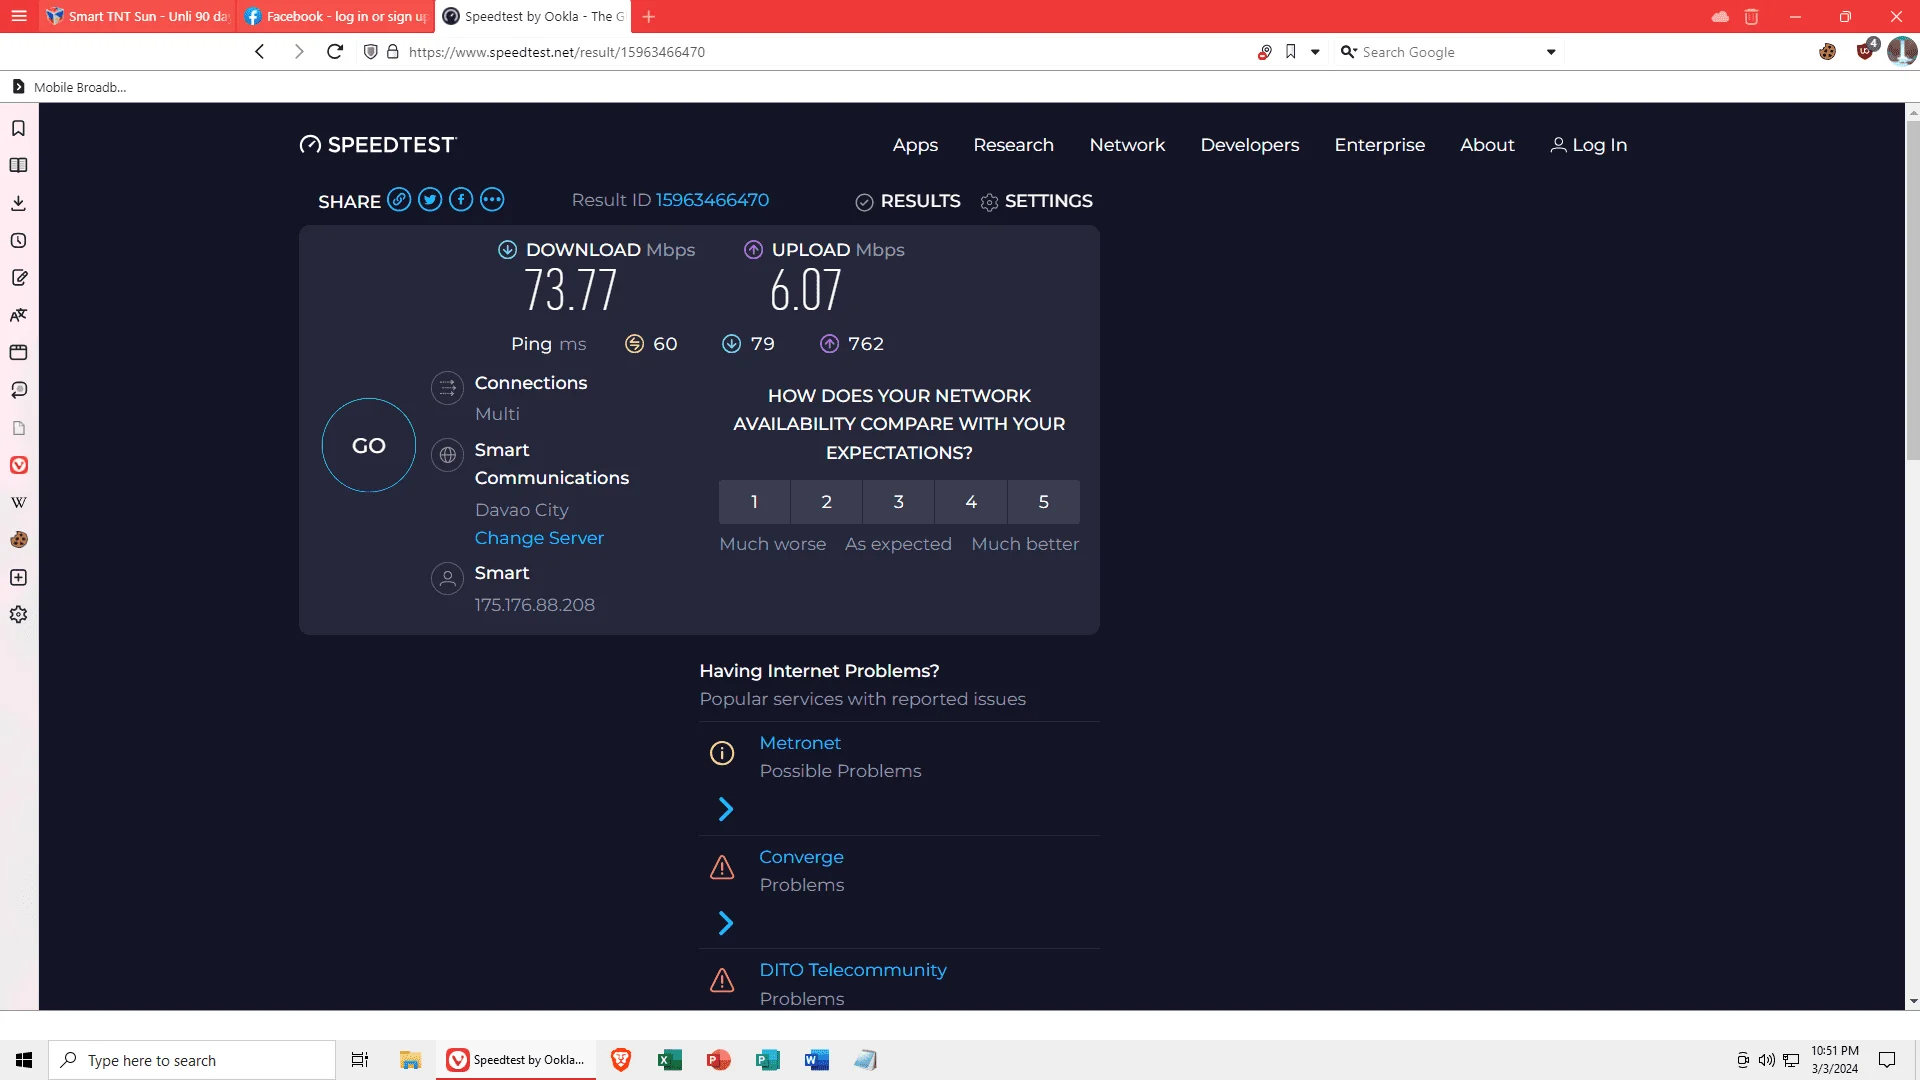Start test with GO button

point(369,445)
